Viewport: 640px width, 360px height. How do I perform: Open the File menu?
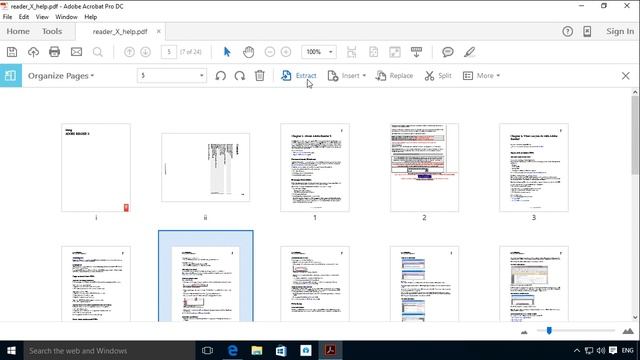click(7, 17)
